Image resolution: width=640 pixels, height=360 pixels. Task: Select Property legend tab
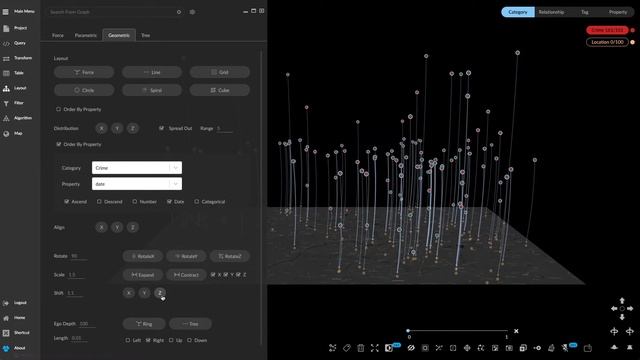coord(618,12)
